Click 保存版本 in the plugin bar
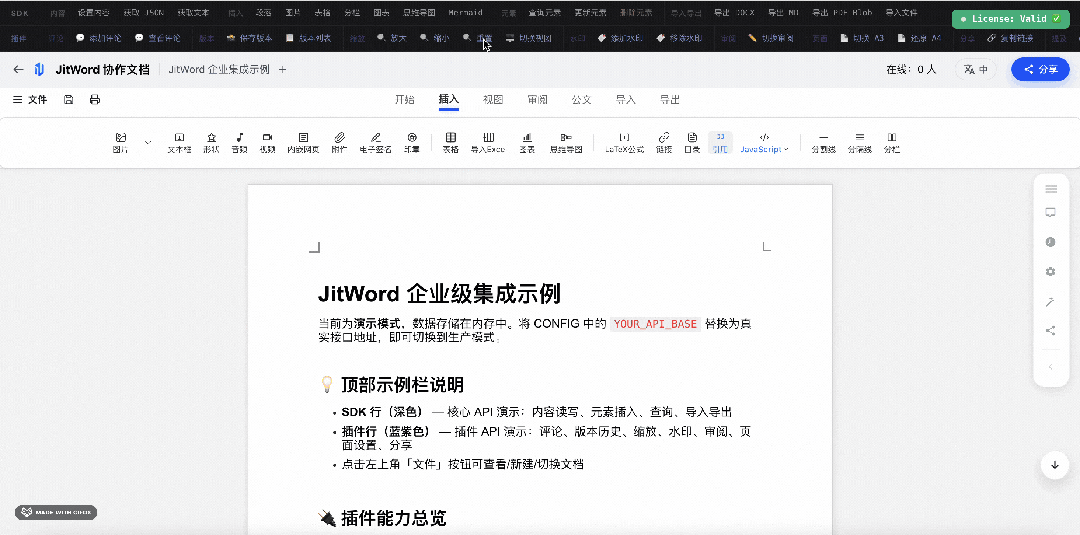The height and width of the screenshot is (535, 1080). click(249, 39)
